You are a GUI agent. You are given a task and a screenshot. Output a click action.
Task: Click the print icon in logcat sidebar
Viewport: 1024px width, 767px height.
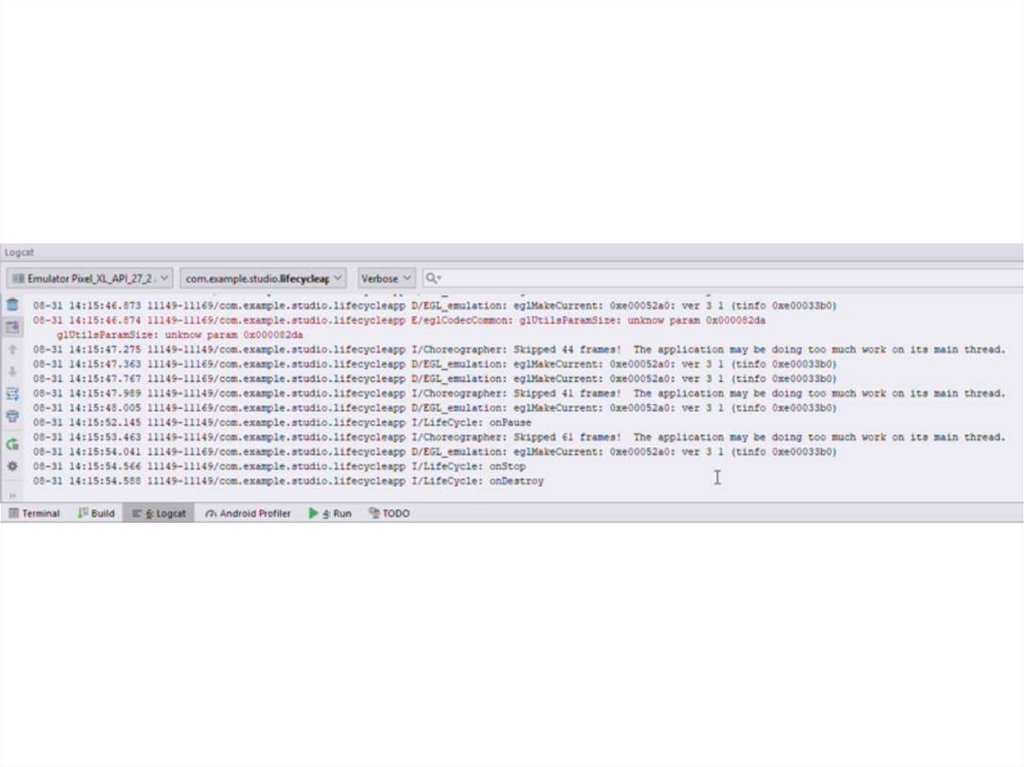pos(12,416)
